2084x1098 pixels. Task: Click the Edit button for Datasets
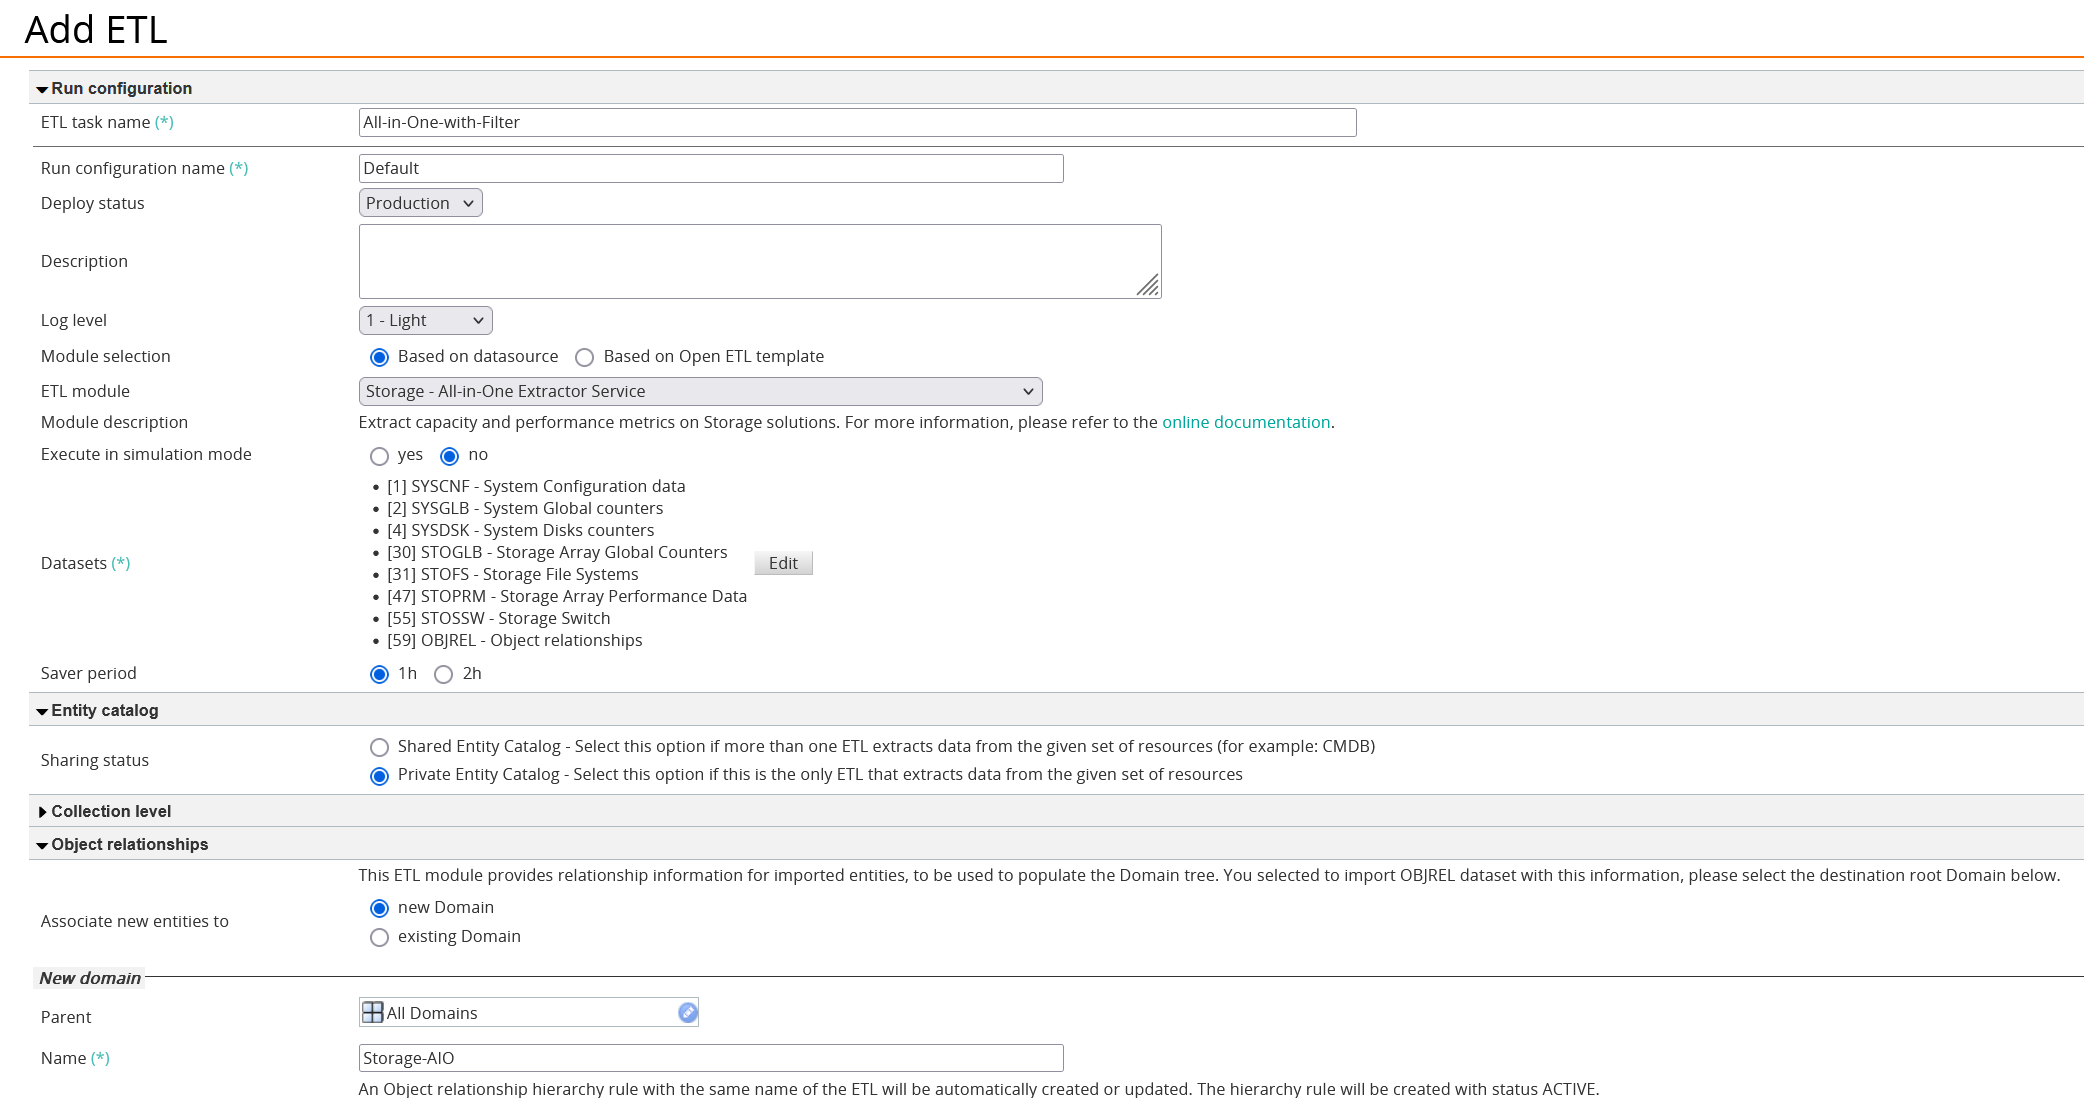coord(783,562)
